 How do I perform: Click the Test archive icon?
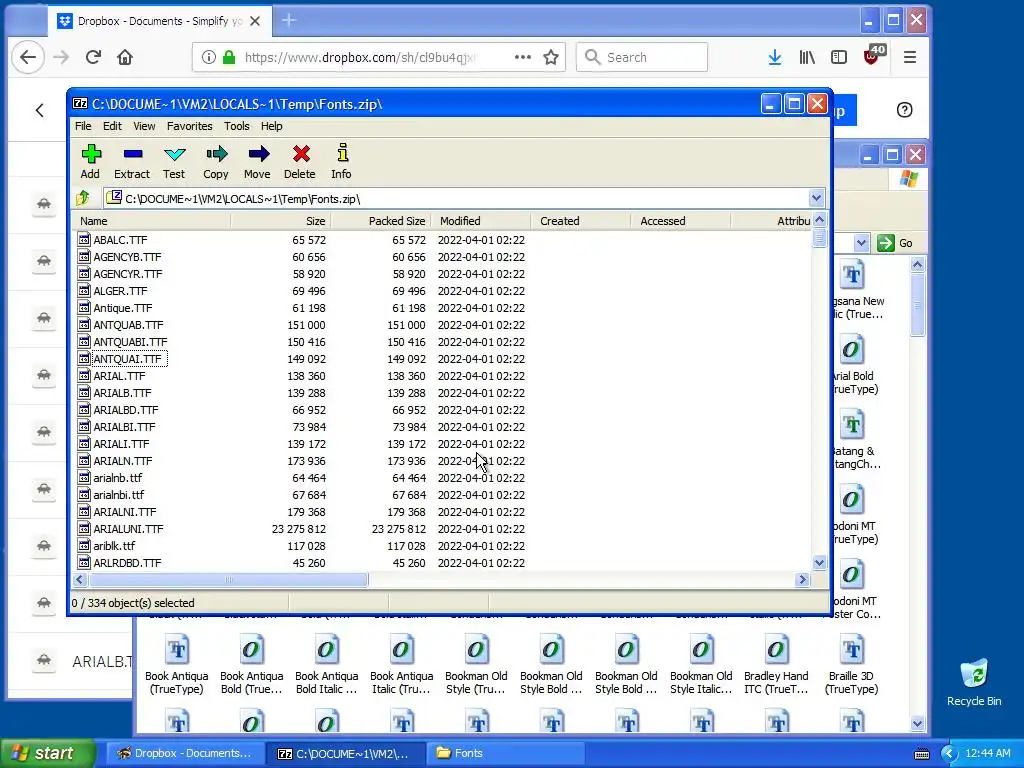174,161
